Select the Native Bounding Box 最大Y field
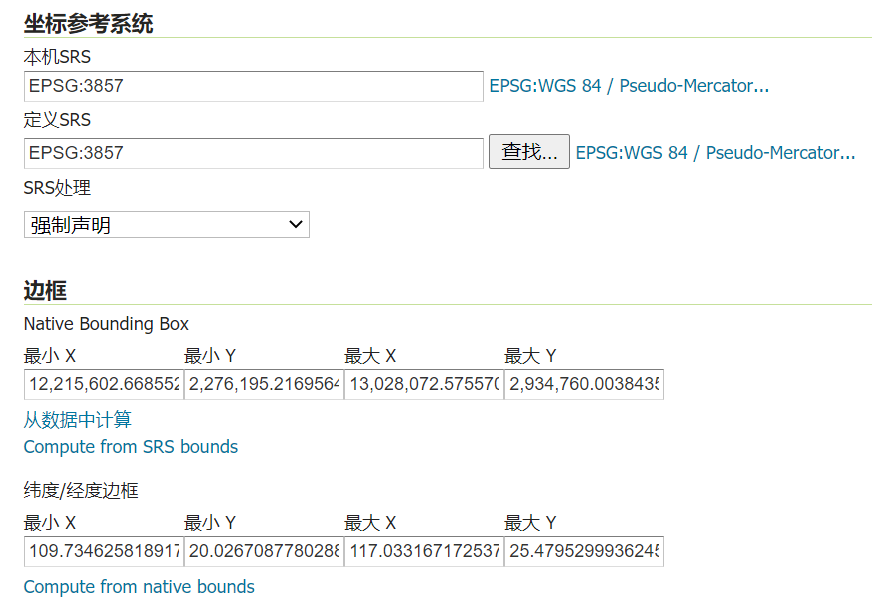 [581, 384]
